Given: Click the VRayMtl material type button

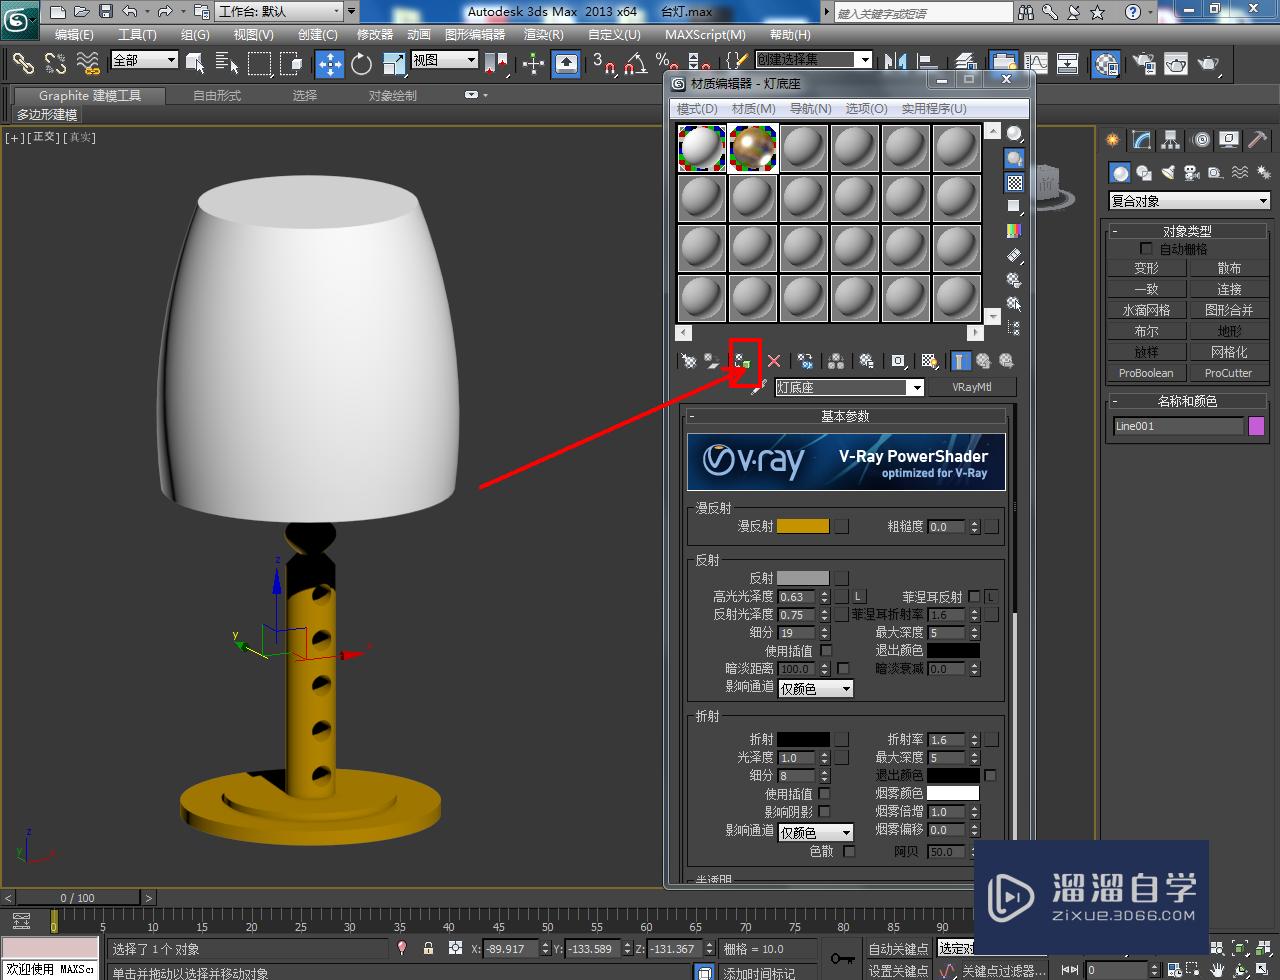Looking at the screenshot, I should 971,387.
